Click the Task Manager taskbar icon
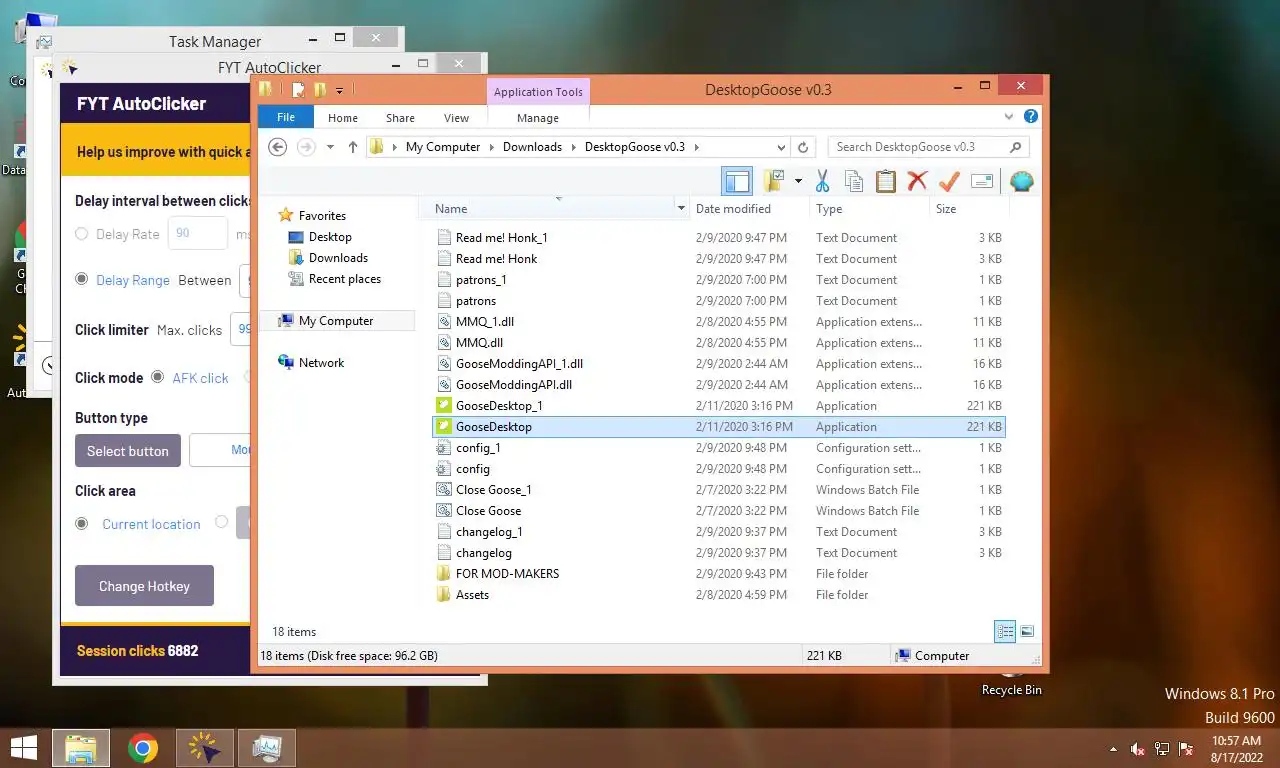Image resolution: width=1280 pixels, height=768 pixels. coord(267,747)
